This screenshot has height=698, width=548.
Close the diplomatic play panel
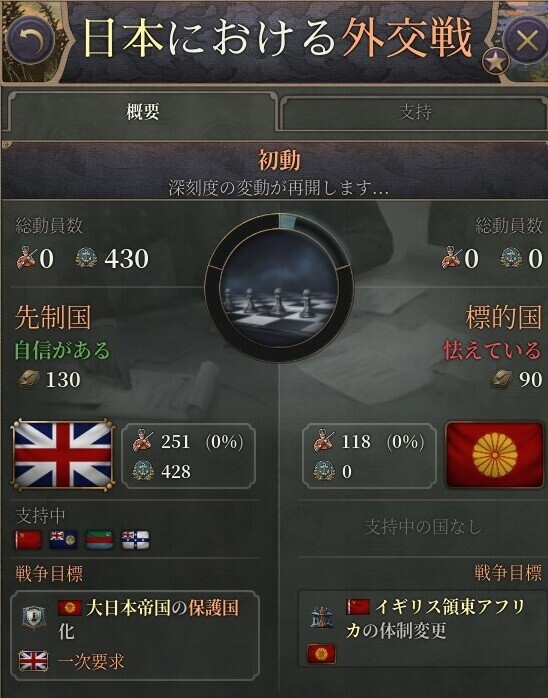point(527,41)
